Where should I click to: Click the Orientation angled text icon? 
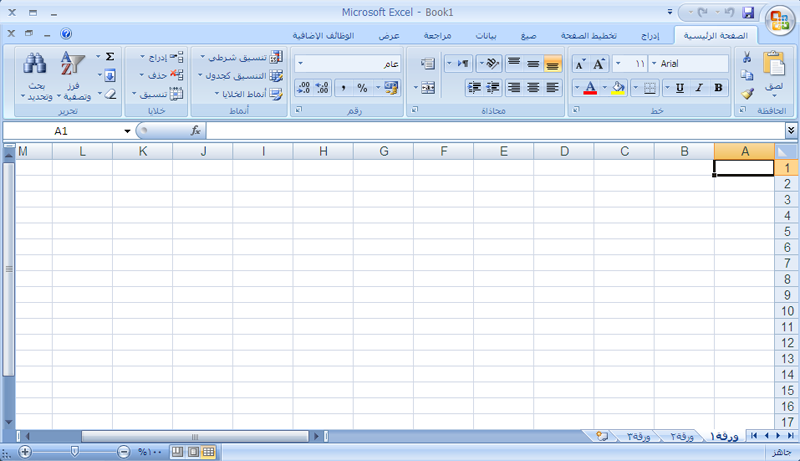(492, 64)
